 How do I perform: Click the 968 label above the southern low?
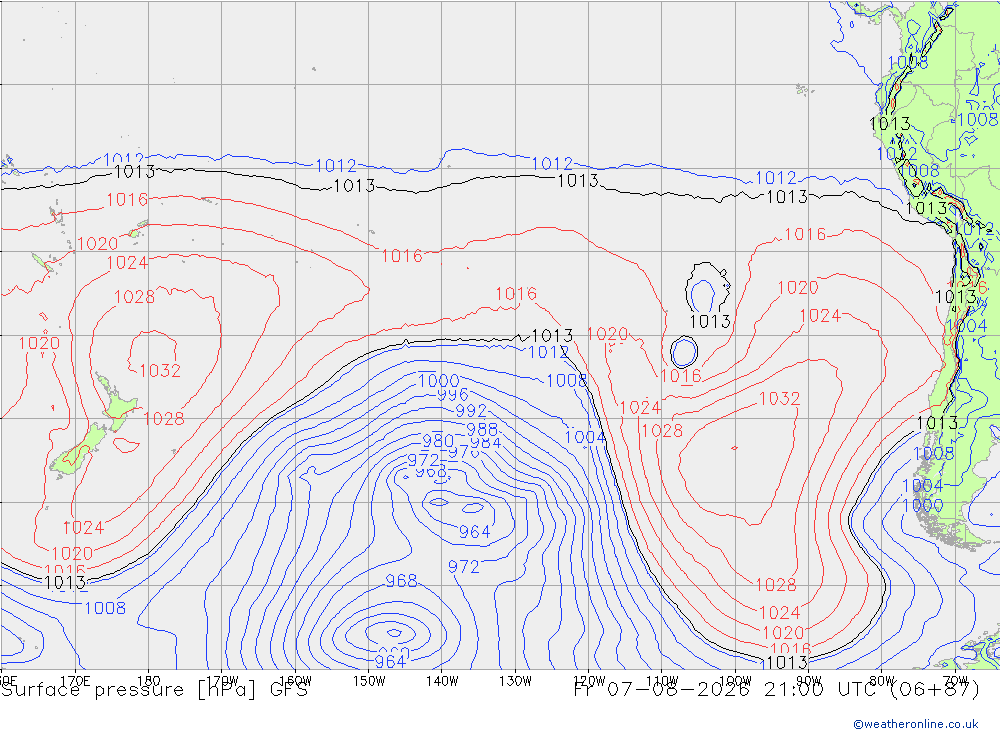(401, 581)
